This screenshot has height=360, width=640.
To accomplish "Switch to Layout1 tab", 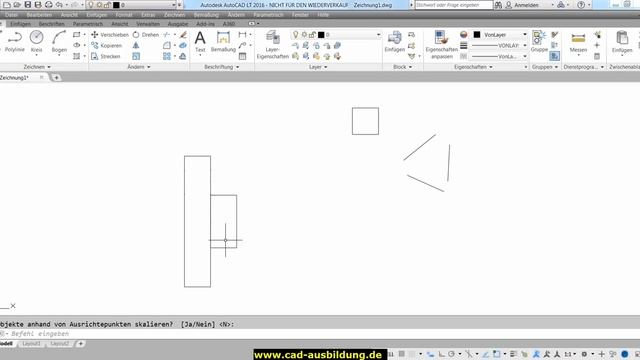I will click(31, 344).
